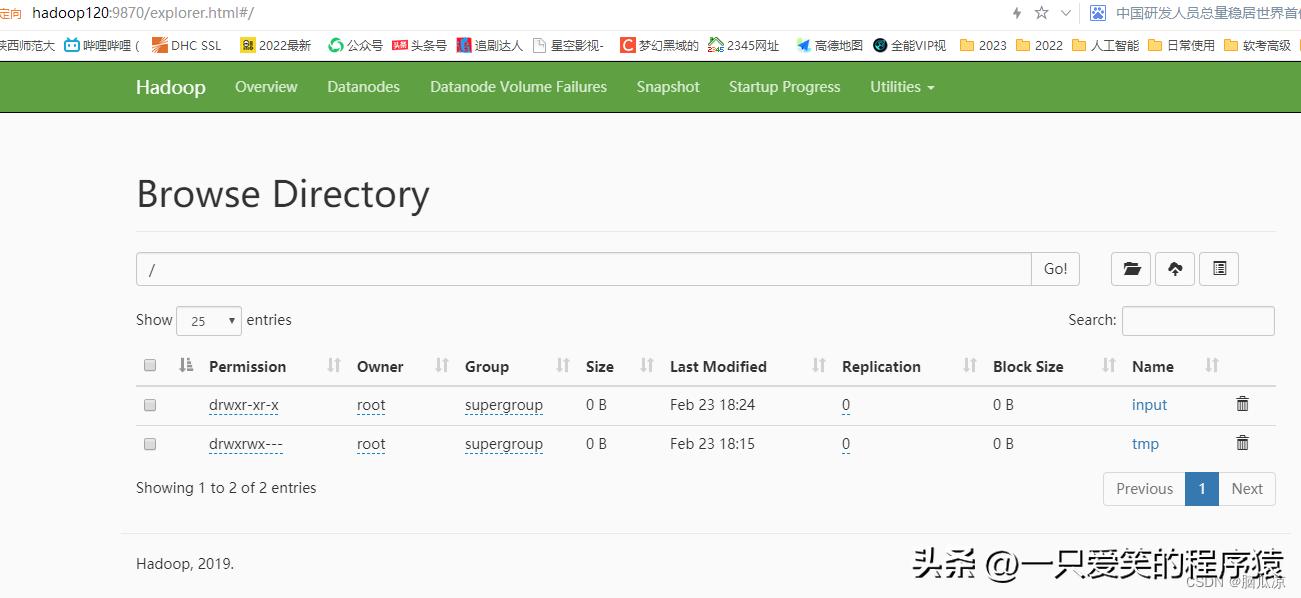Check the checkbox for the tmp row

(150, 444)
